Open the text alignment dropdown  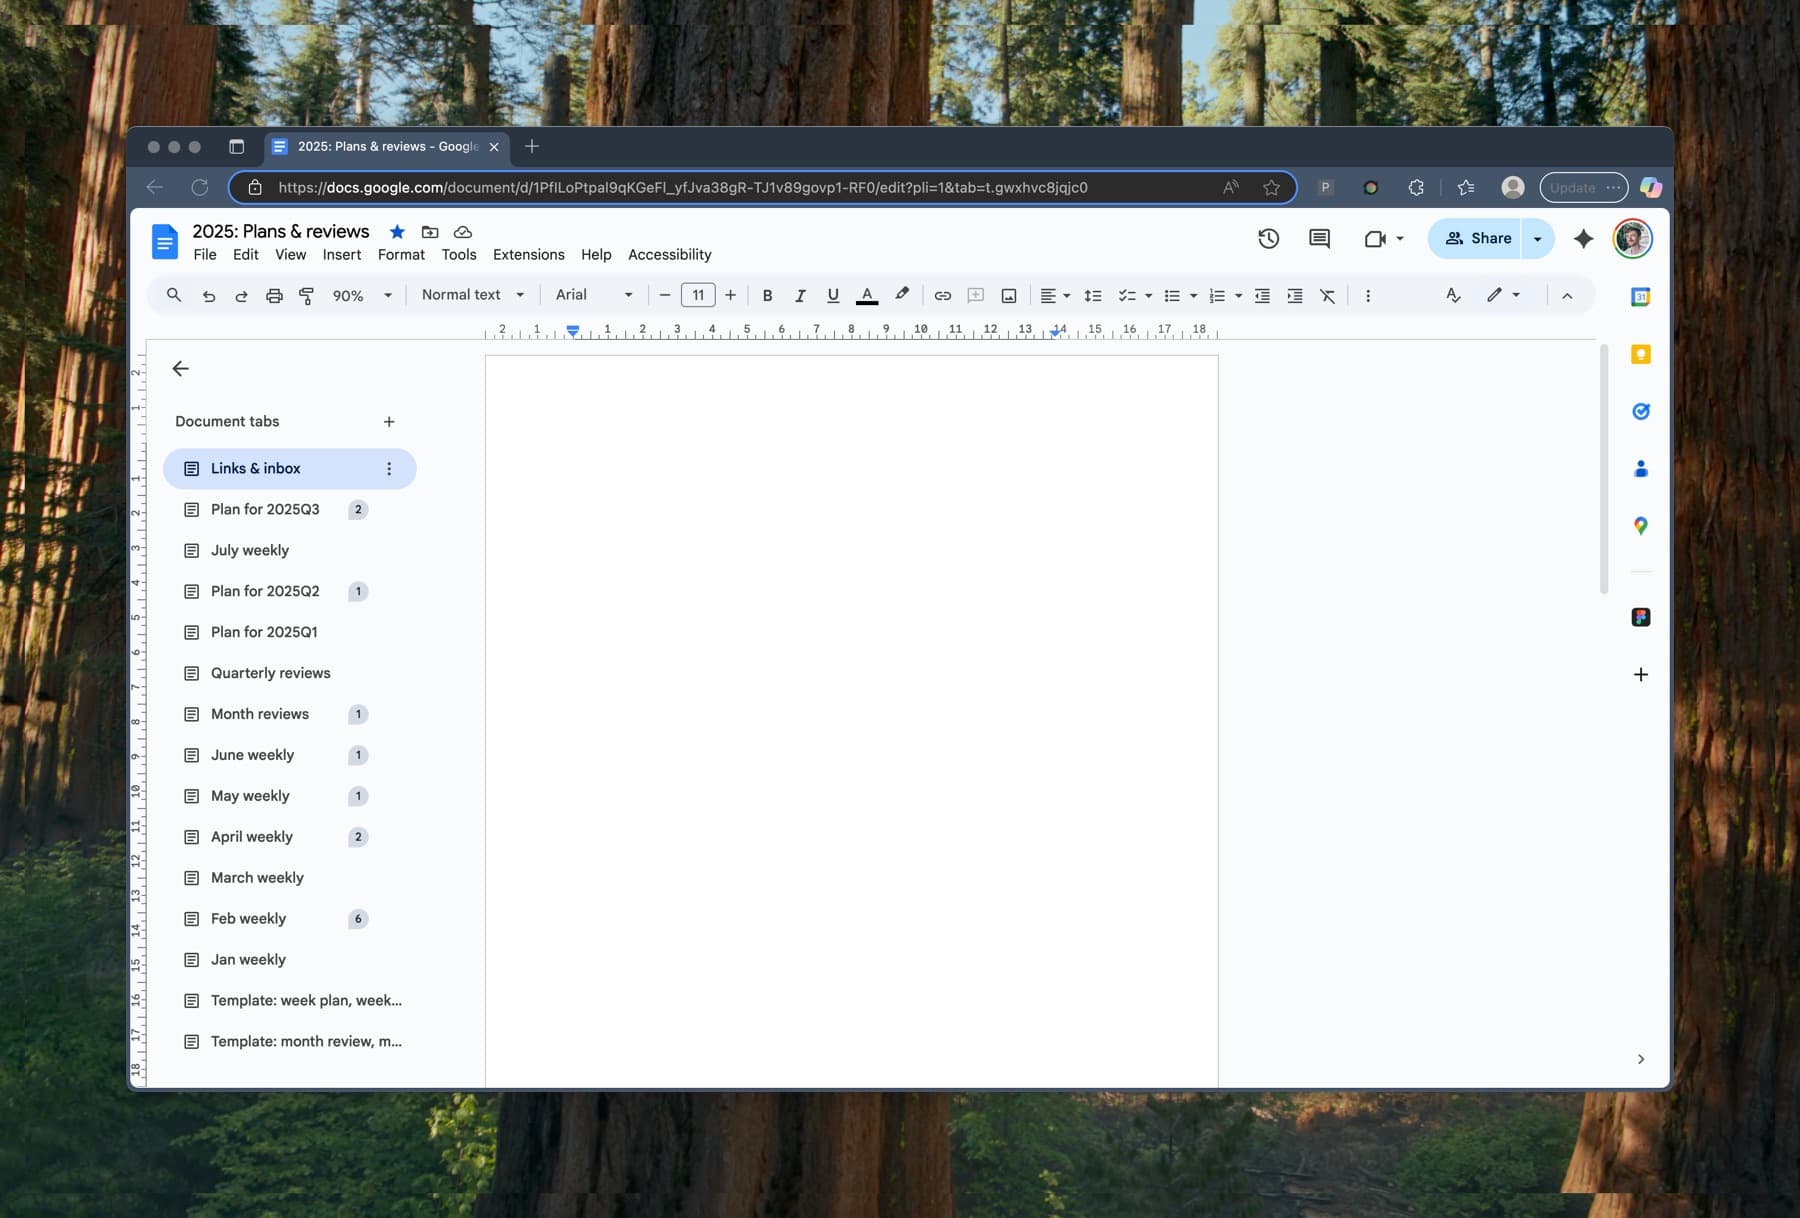pyautogui.click(x=1055, y=295)
